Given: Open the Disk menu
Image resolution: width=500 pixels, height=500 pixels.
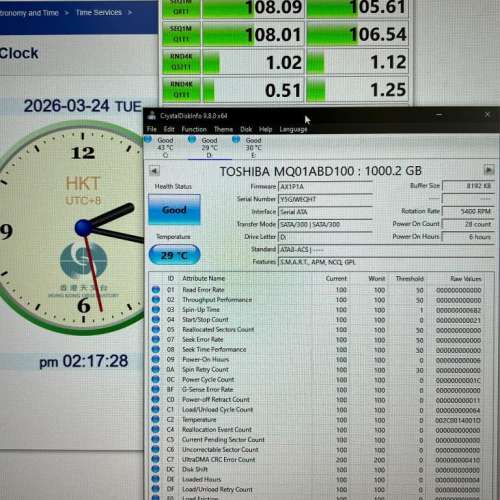Looking at the screenshot, I should tap(246, 129).
